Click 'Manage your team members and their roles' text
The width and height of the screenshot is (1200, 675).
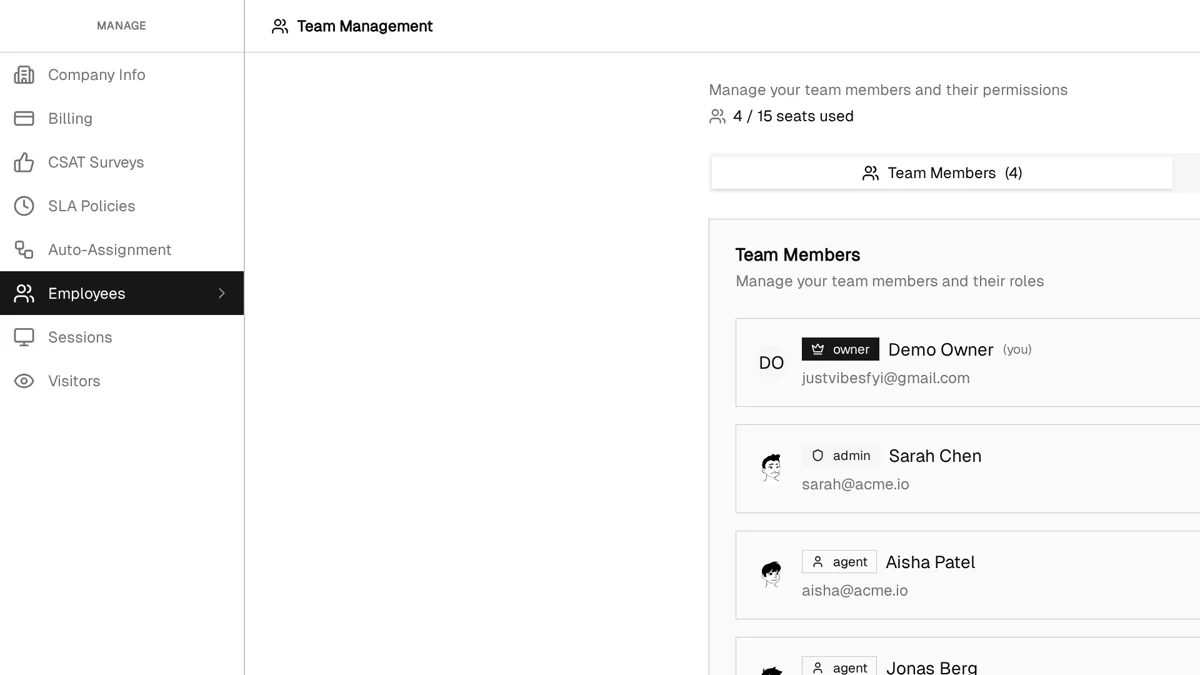point(890,281)
